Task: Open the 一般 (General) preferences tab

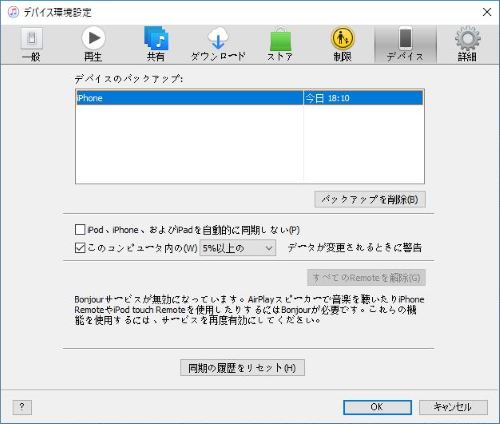Action: click(31, 45)
